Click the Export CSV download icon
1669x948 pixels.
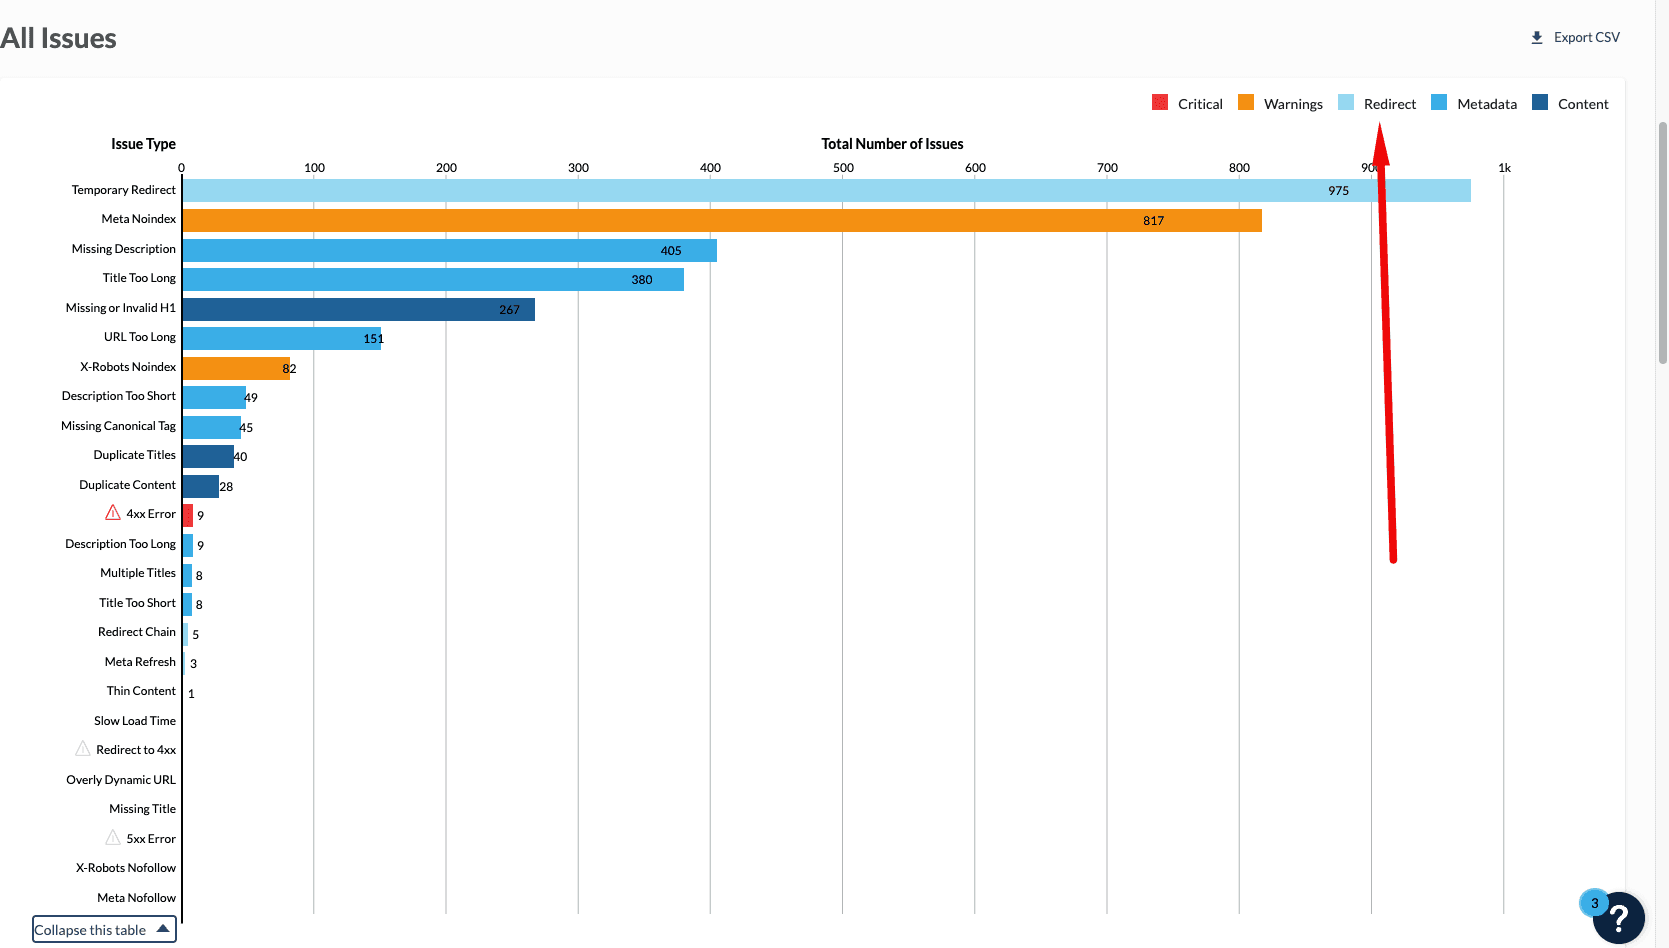(1537, 38)
